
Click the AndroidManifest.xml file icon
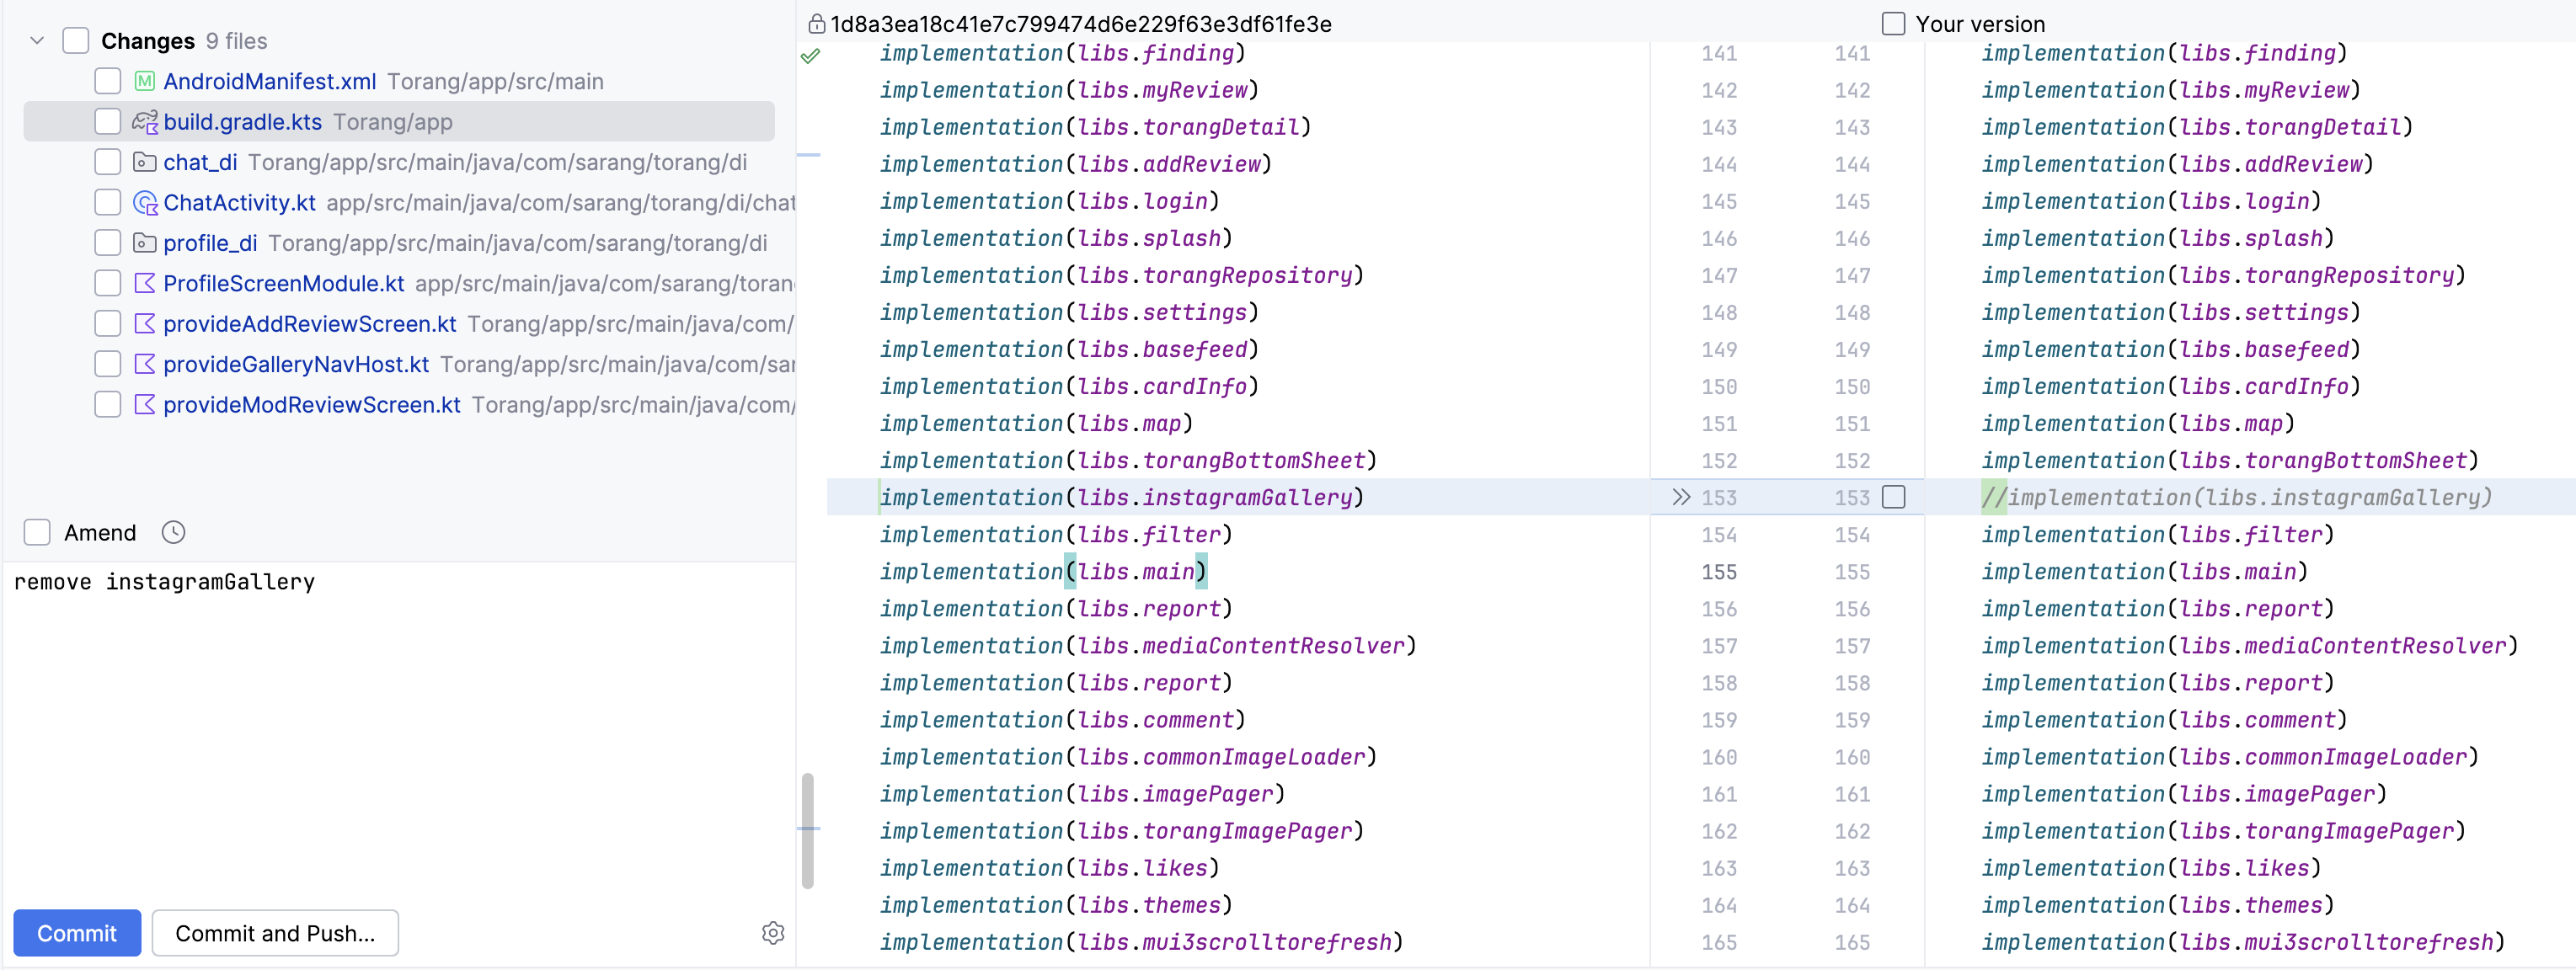pyautogui.click(x=145, y=81)
